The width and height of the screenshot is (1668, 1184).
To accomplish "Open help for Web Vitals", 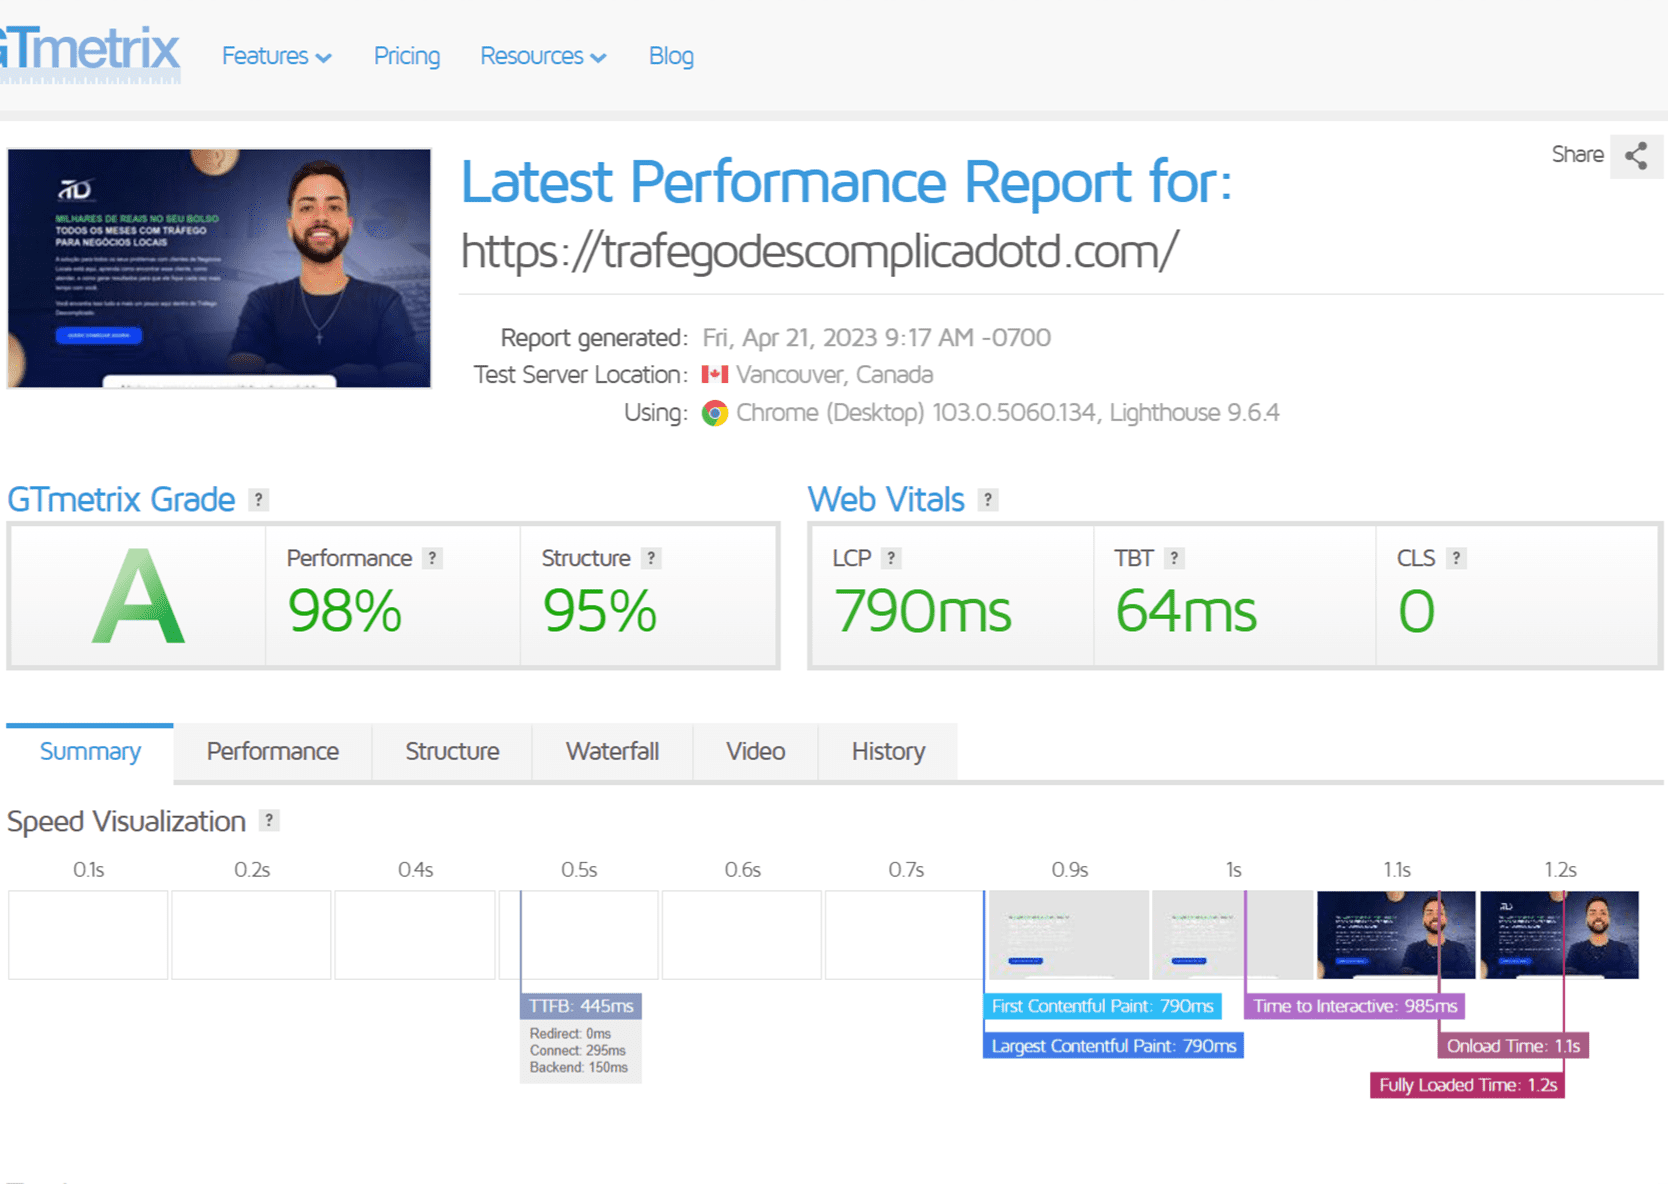I will (x=988, y=499).
